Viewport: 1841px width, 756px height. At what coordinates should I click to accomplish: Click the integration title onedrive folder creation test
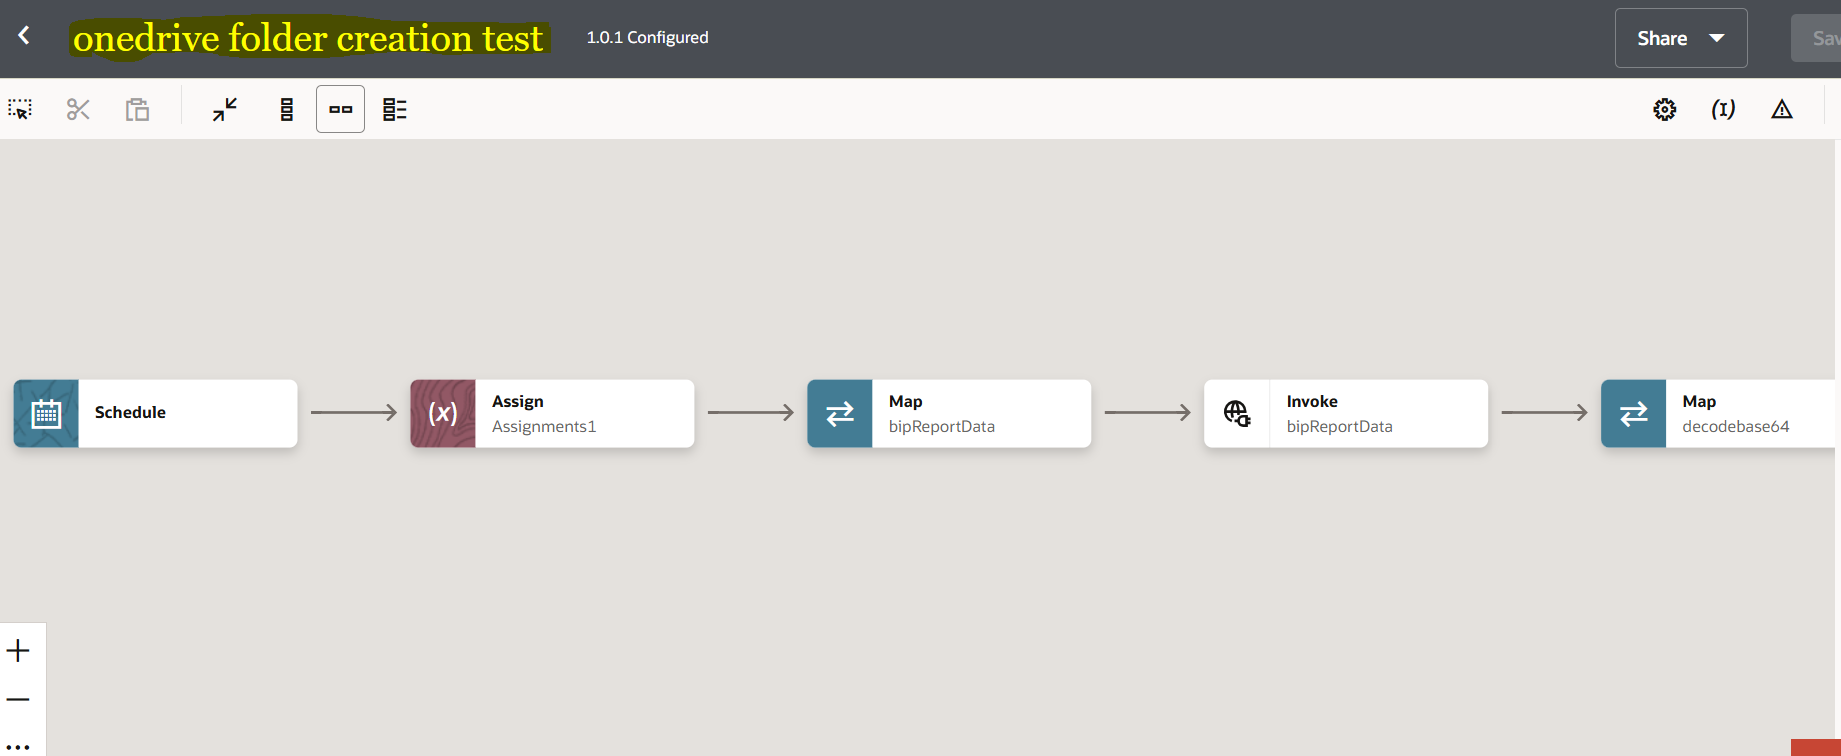[x=308, y=38]
